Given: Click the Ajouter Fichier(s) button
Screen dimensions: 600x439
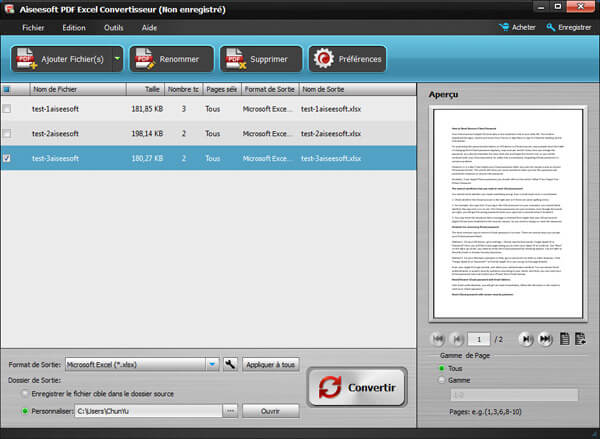Looking at the screenshot, I should click(62, 59).
